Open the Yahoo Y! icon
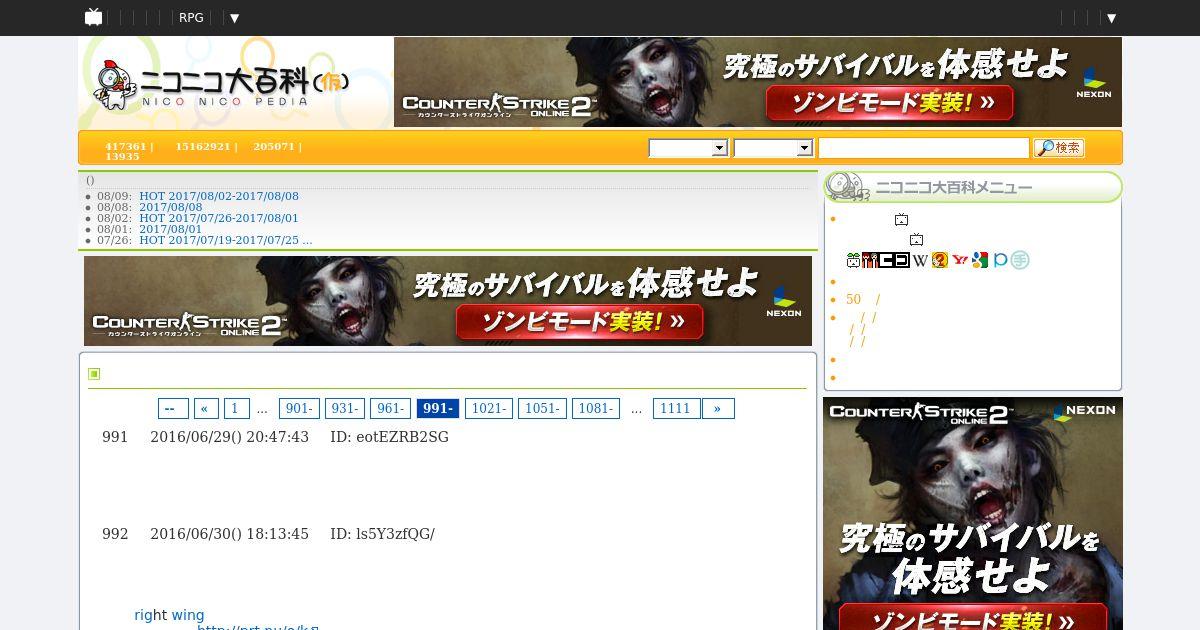This screenshot has width=1200, height=630. (x=961, y=260)
